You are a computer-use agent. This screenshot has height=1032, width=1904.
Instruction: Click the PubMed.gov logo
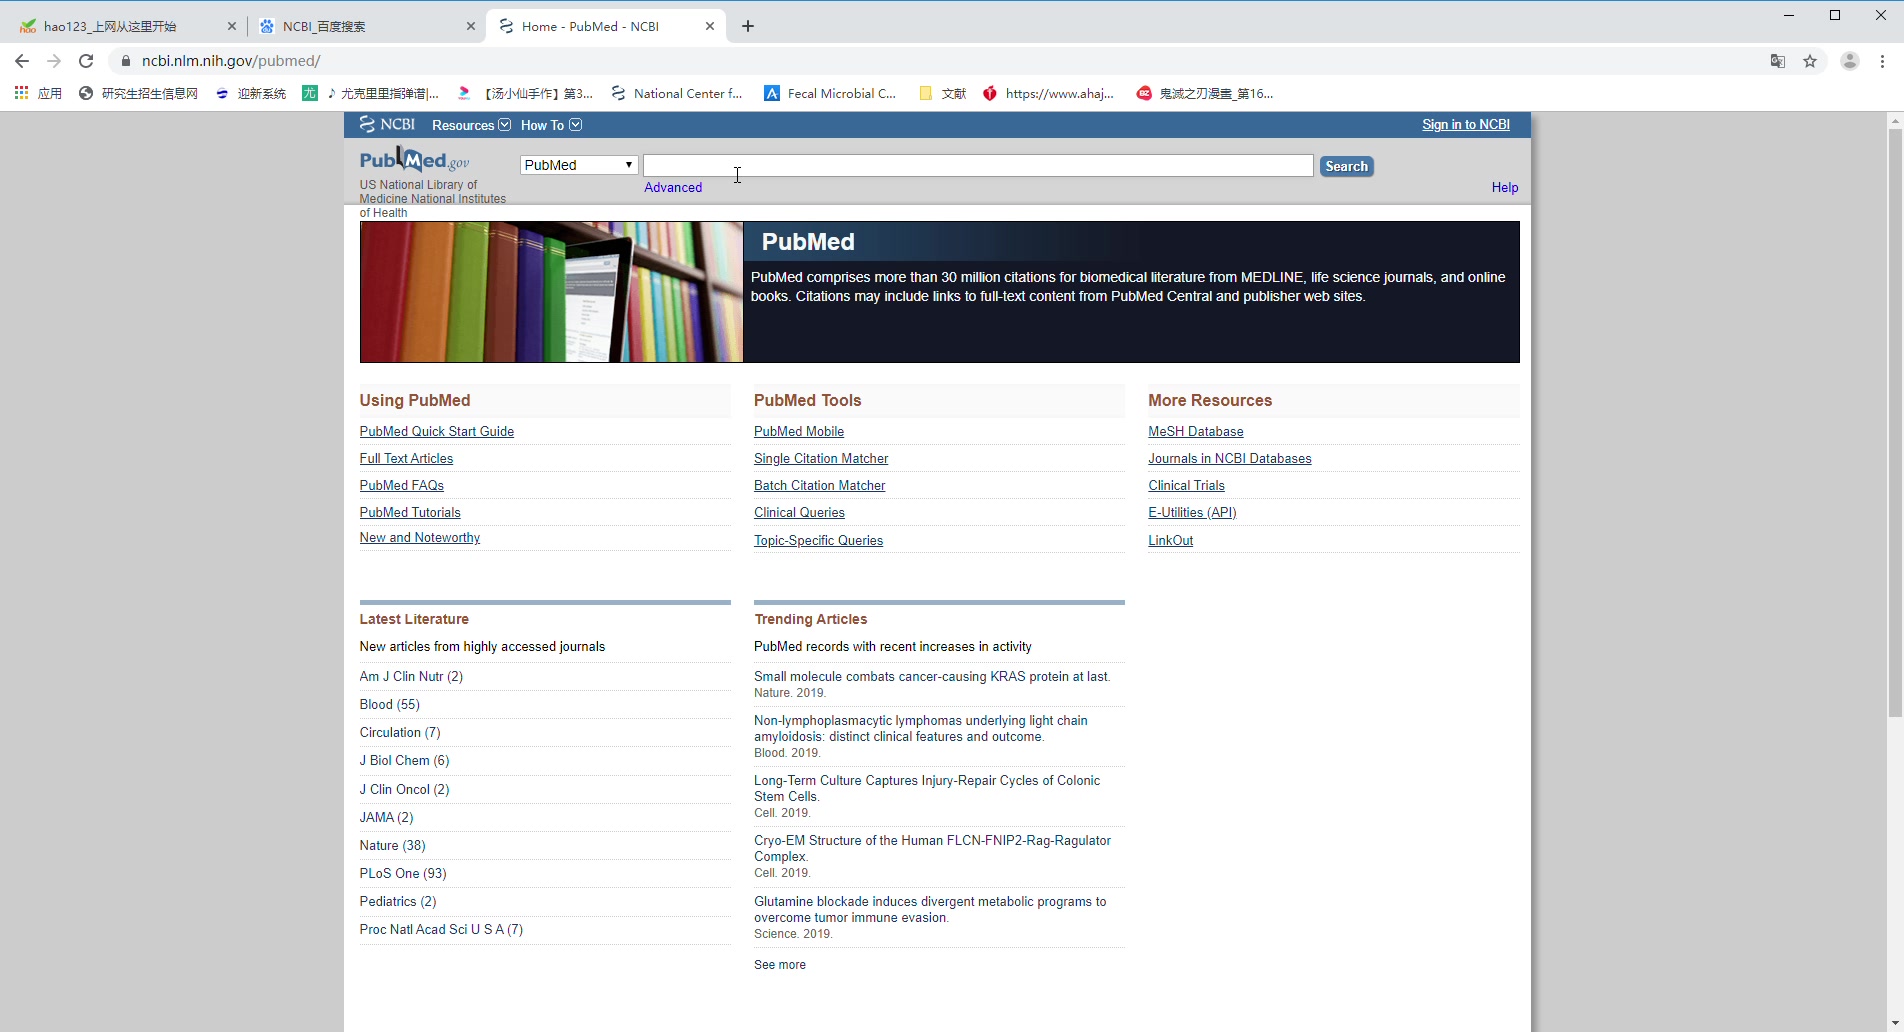click(414, 160)
